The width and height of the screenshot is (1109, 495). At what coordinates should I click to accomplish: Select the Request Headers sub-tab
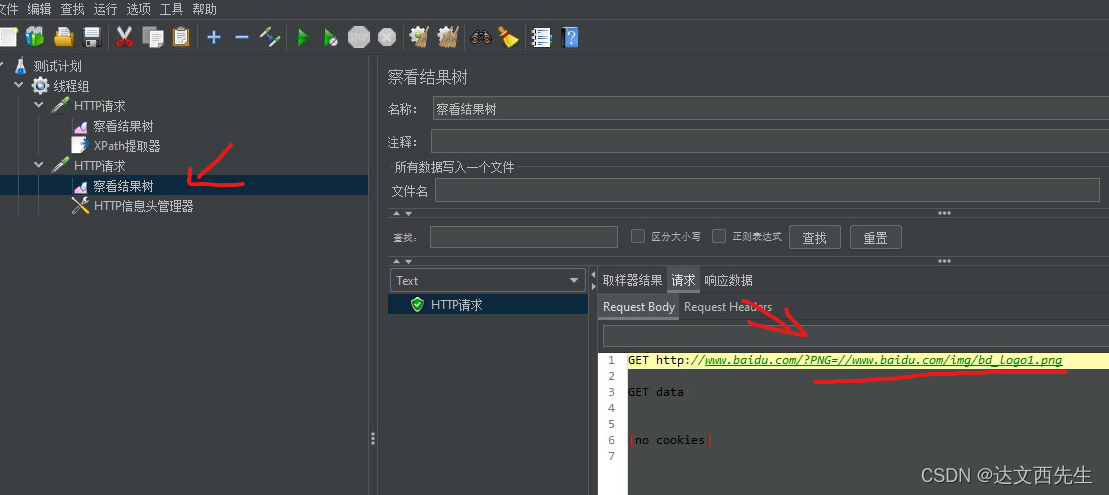click(x=728, y=307)
